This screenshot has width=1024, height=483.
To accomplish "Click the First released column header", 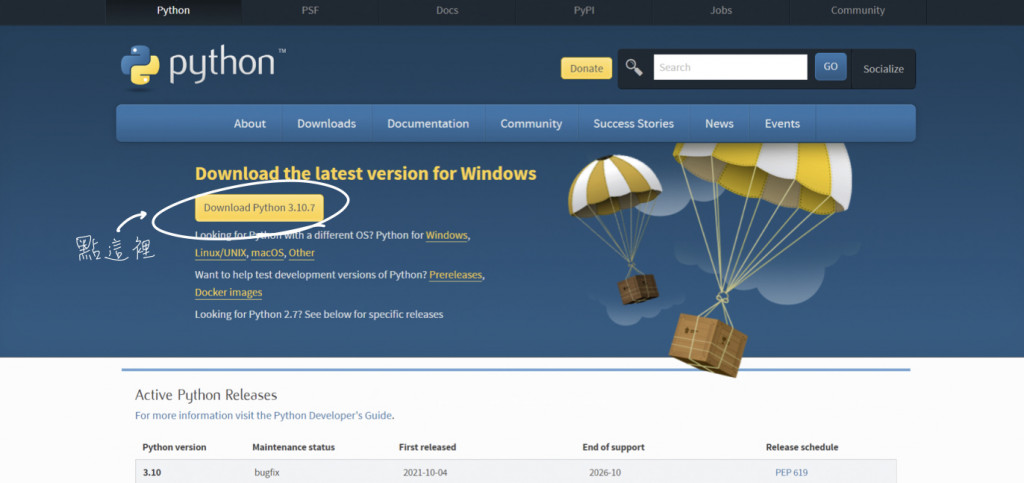I will pyautogui.click(x=427, y=447).
